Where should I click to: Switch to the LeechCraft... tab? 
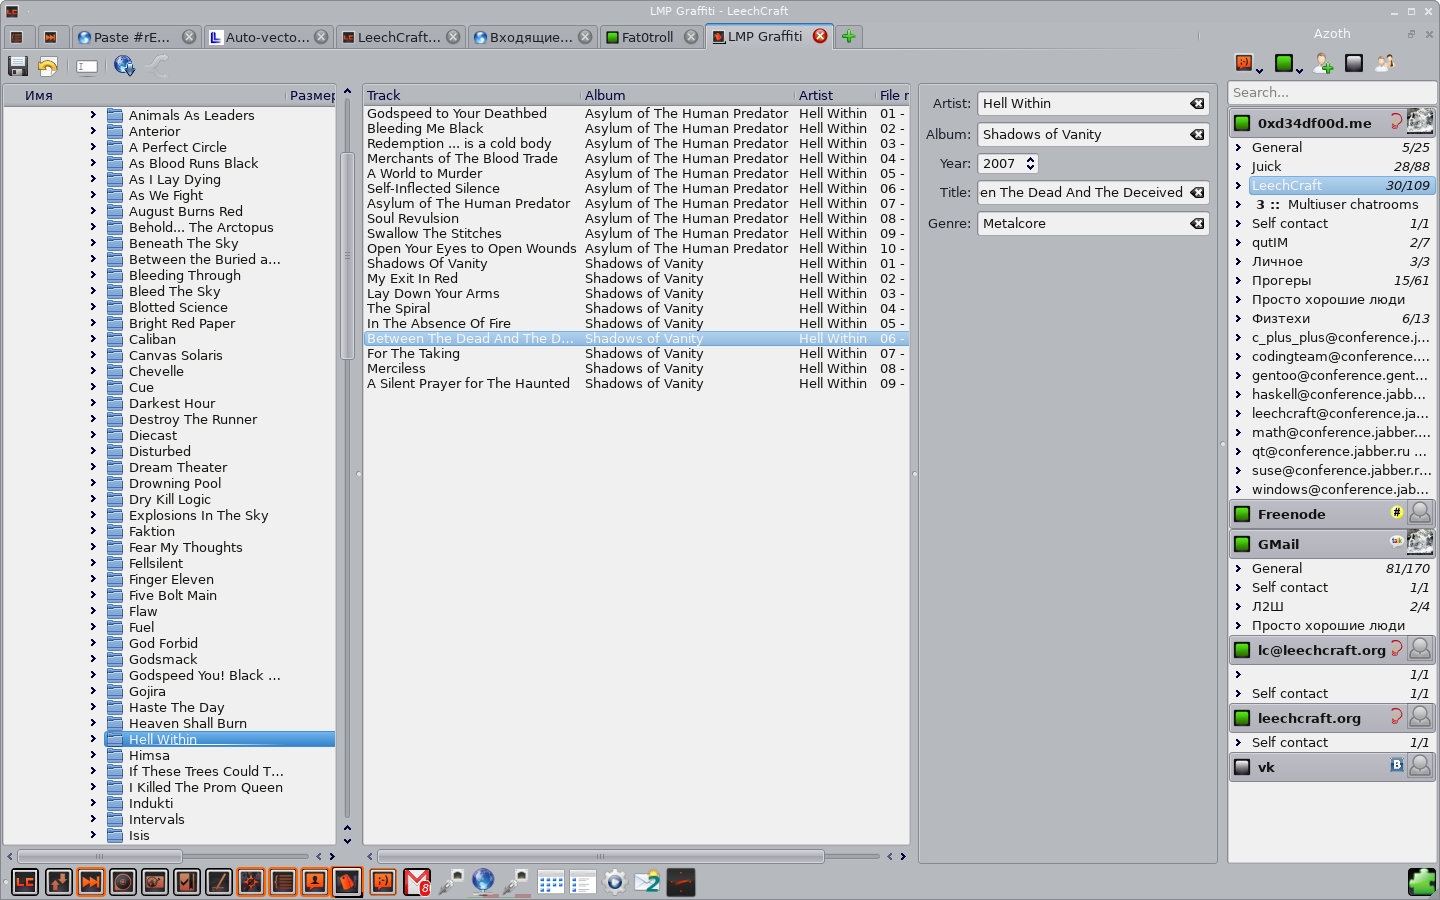[400, 37]
